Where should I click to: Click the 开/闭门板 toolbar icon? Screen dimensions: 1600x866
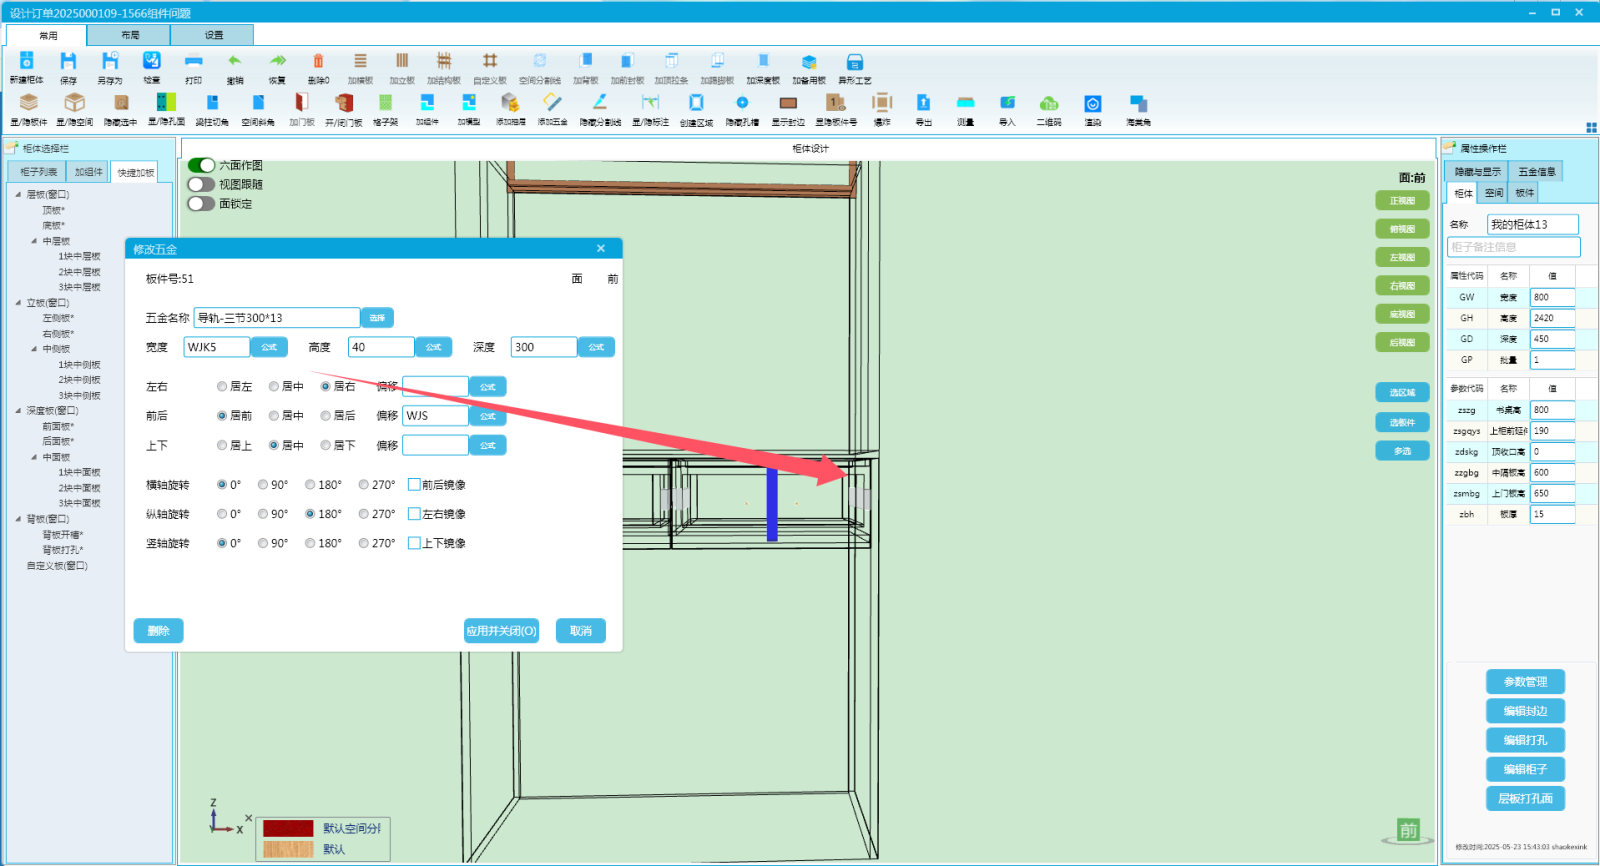click(344, 103)
